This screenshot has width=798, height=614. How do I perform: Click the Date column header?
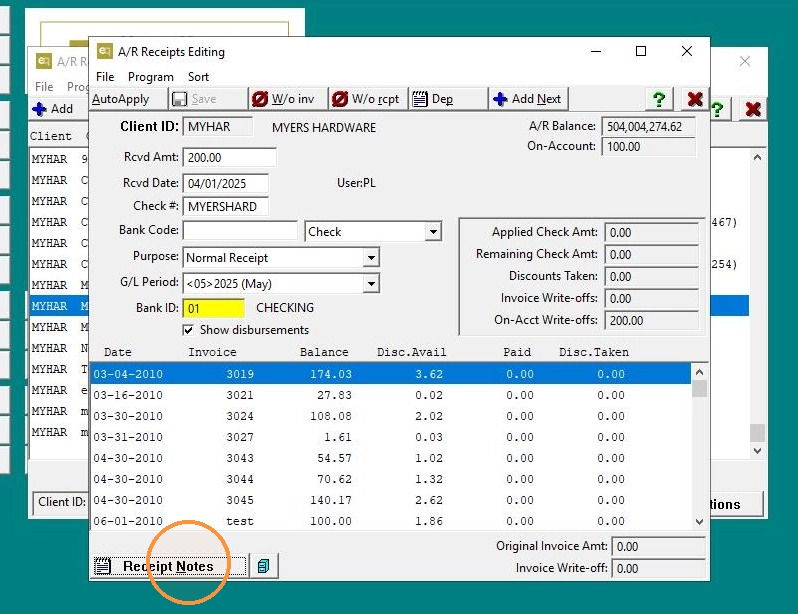point(118,352)
